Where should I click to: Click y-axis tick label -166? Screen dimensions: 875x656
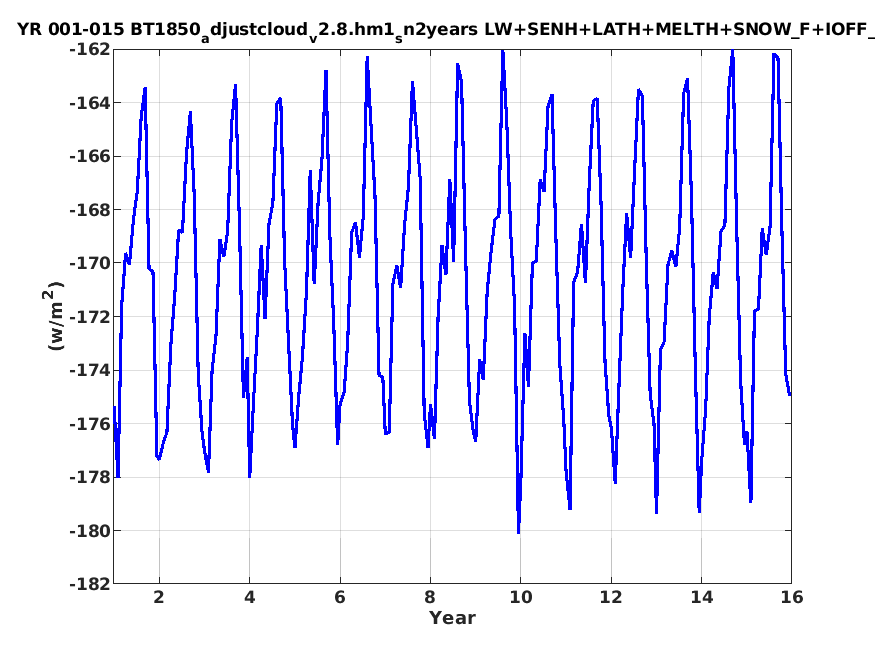(90, 156)
